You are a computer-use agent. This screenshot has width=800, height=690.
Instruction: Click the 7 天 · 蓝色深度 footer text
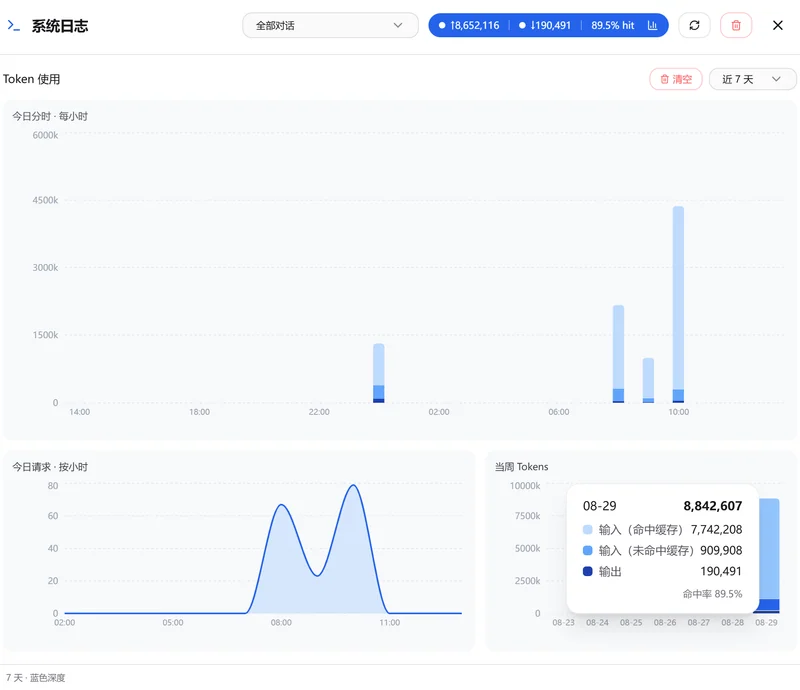pos(36,678)
